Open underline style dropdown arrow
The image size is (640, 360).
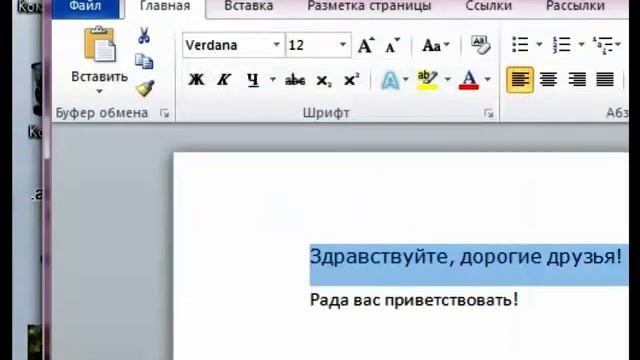coord(272,79)
